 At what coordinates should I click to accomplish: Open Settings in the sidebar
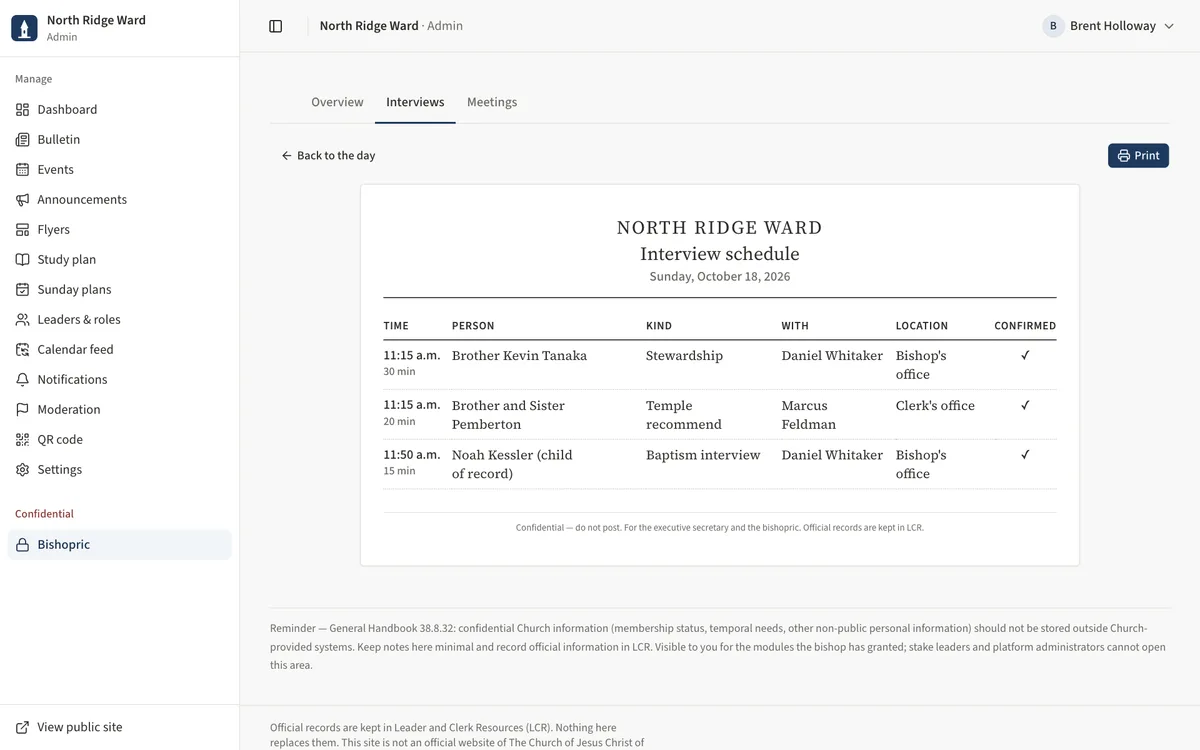click(x=120, y=470)
